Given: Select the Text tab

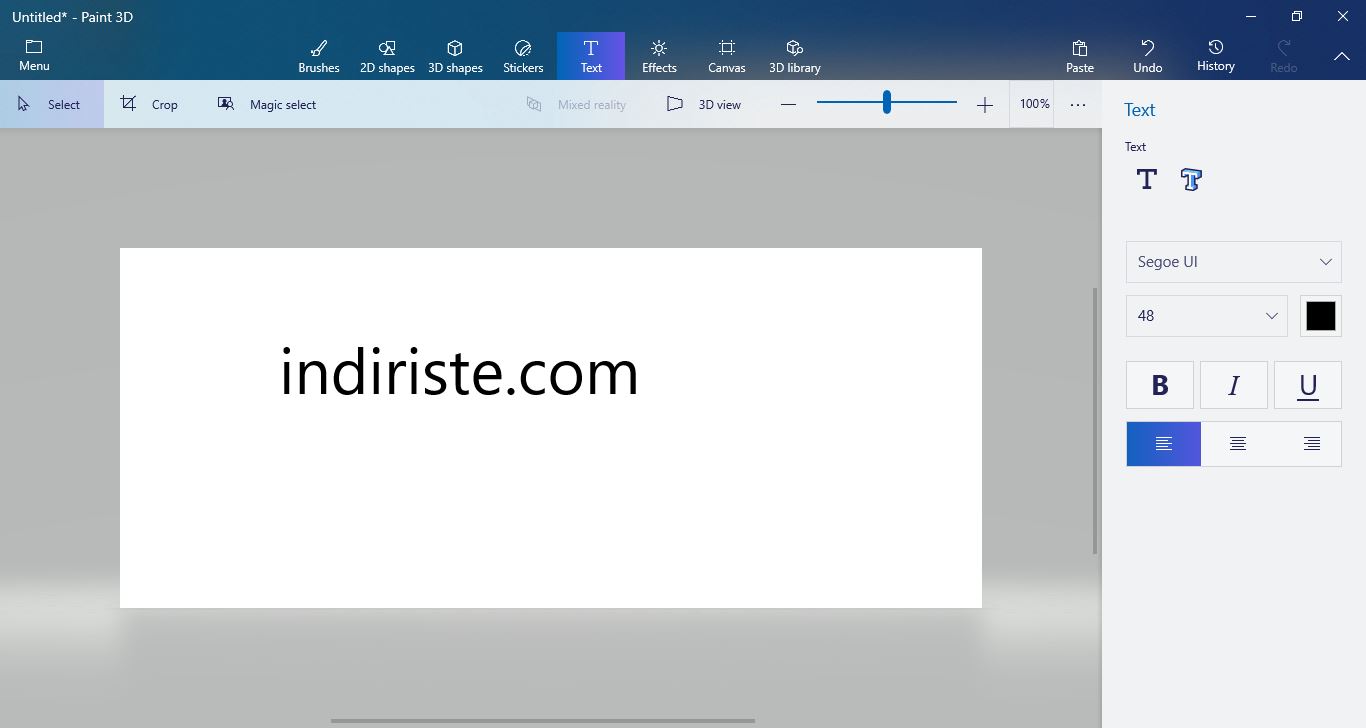Looking at the screenshot, I should pyautogui.click(x=591, y=56).
